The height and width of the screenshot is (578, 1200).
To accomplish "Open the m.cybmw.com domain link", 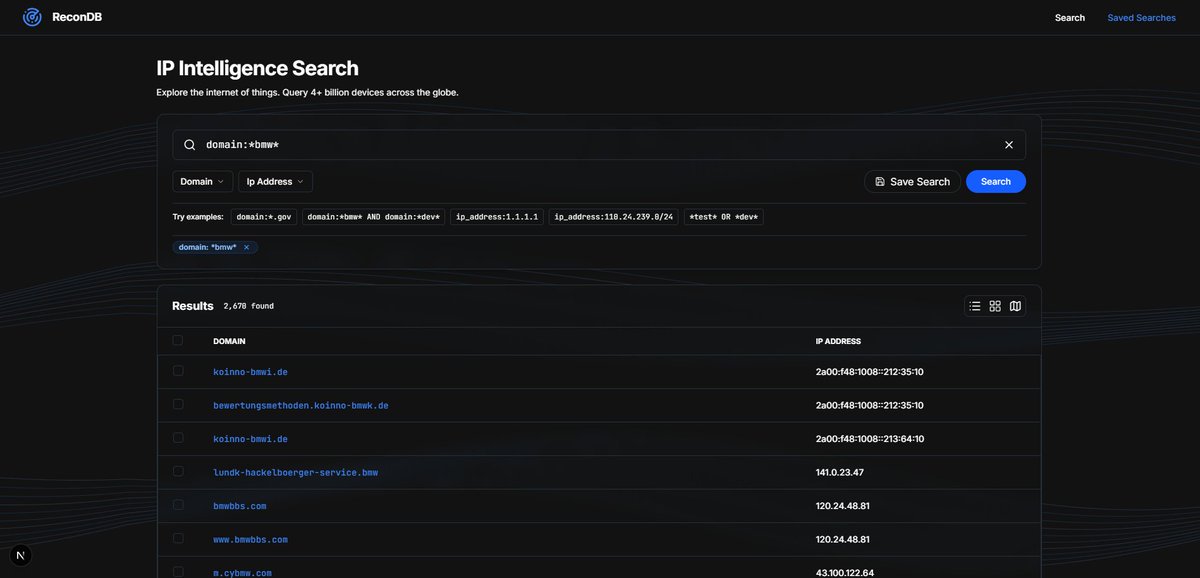I will pos(242,573).
